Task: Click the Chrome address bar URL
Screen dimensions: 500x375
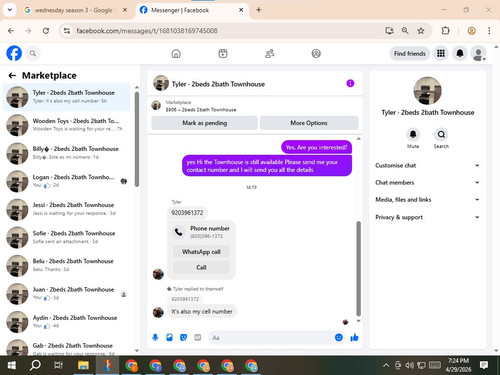Action: [147, 31]
